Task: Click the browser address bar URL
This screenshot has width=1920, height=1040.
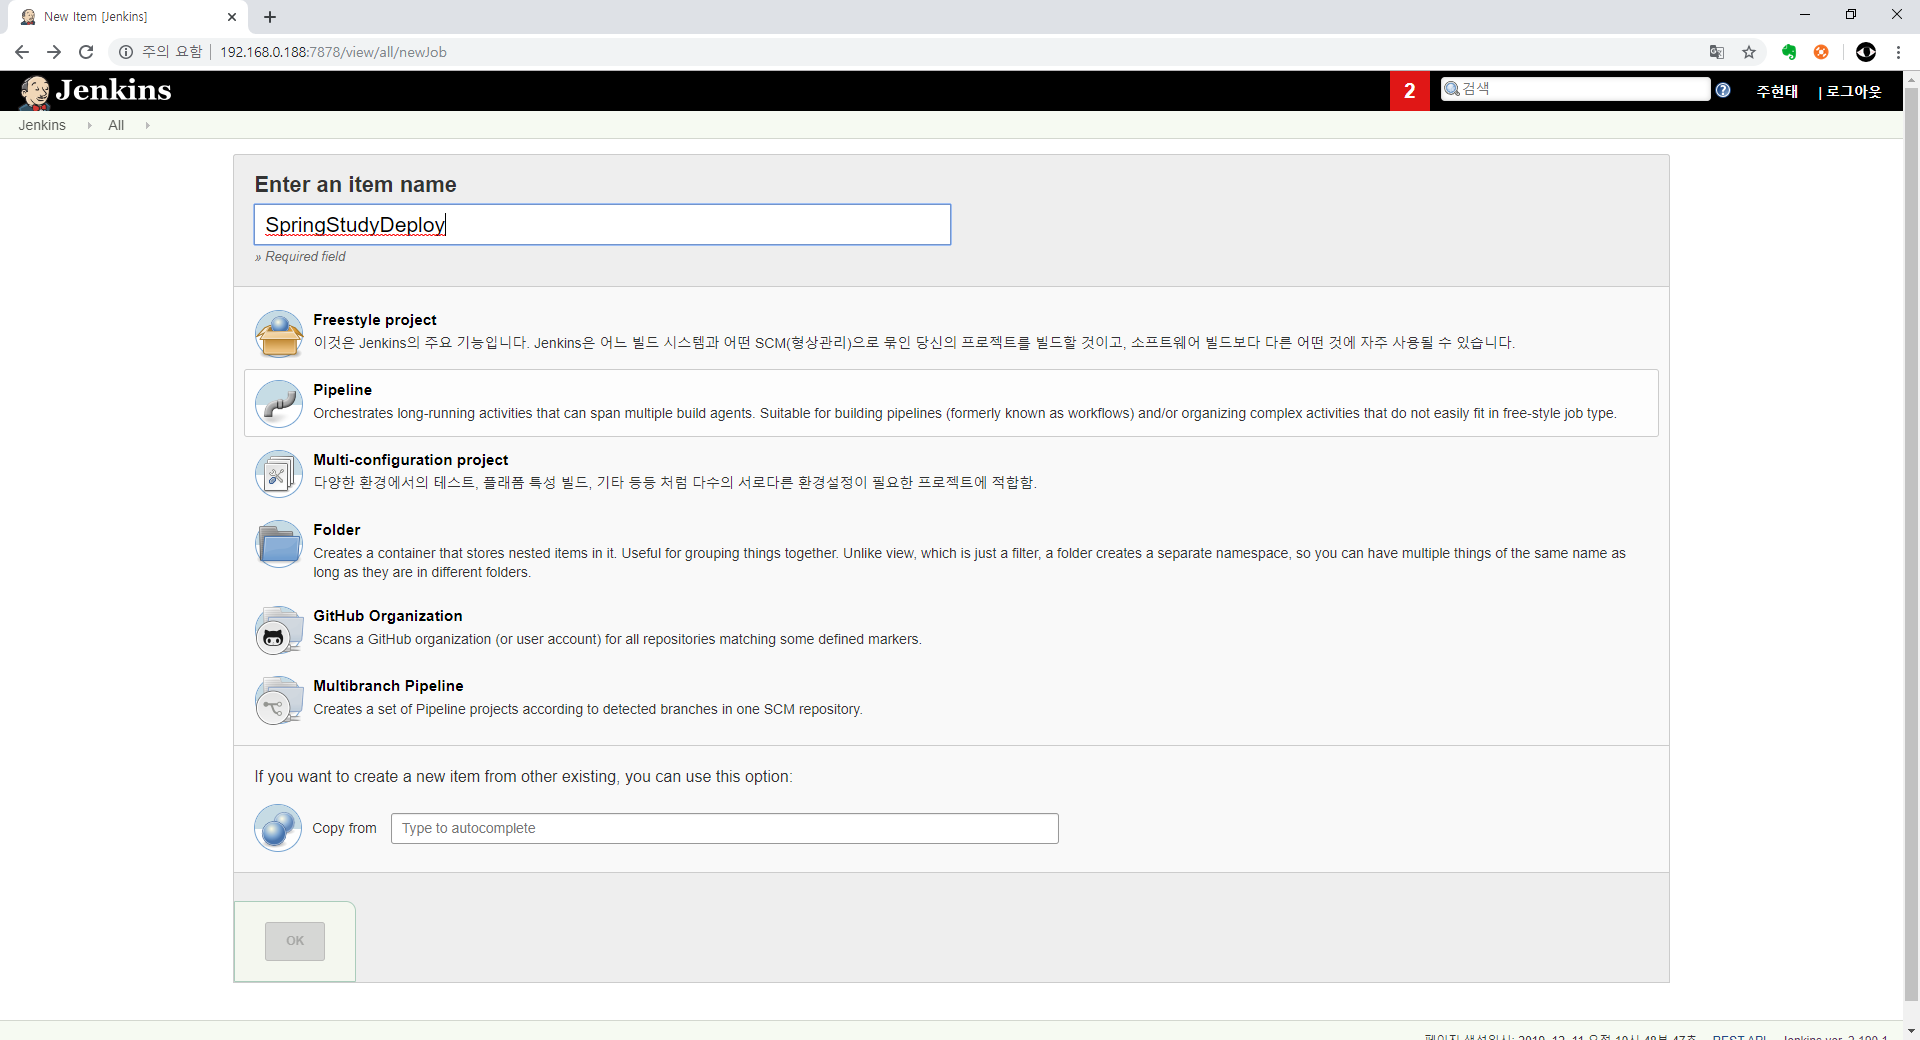Action: pos(333,52)
